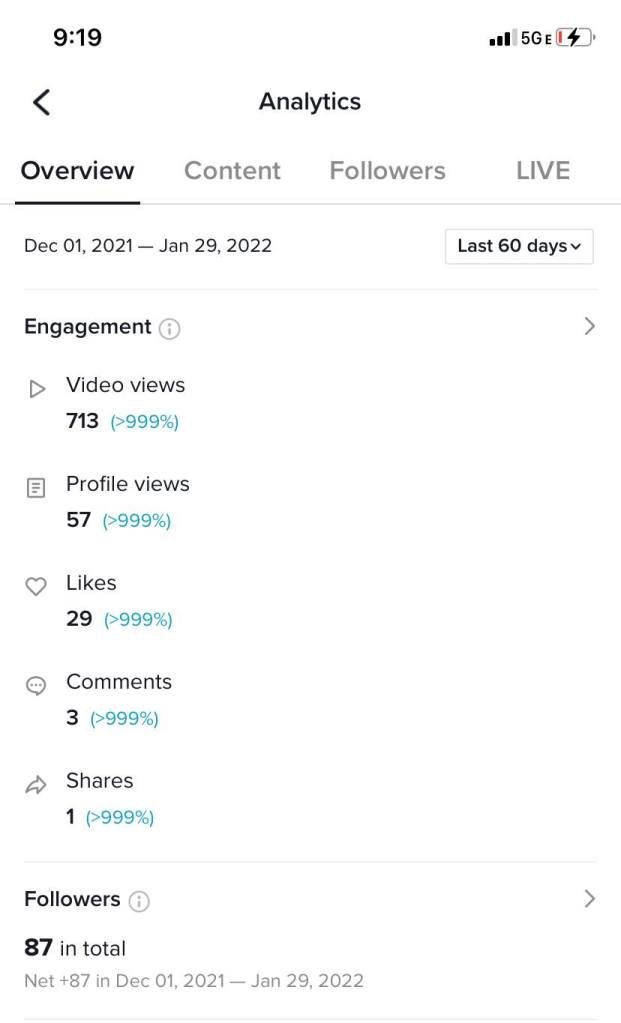Viewport: 621px width, 1023px height.
Task: Tap the Profile views count 57
Action: pyautogui.click(x=78, y=520)
